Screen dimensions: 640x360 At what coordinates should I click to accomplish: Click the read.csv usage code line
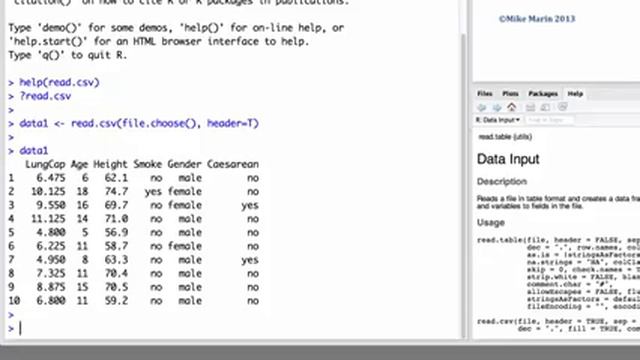click(558, 325)
